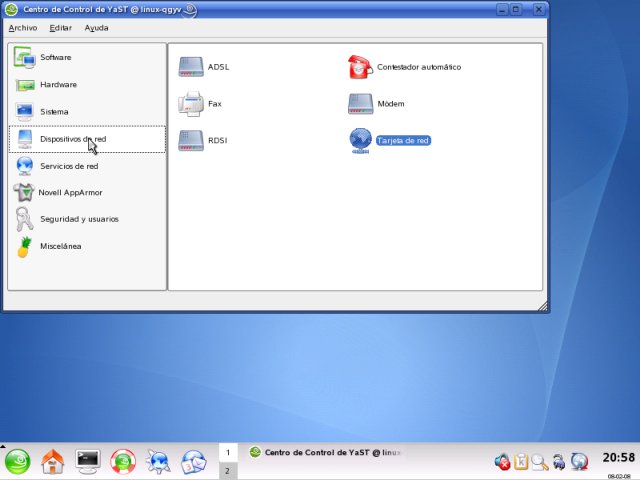This screenshot has width=640, height=480.
Task: Open the Software category in the sidebar
Action: pos(87,58)
